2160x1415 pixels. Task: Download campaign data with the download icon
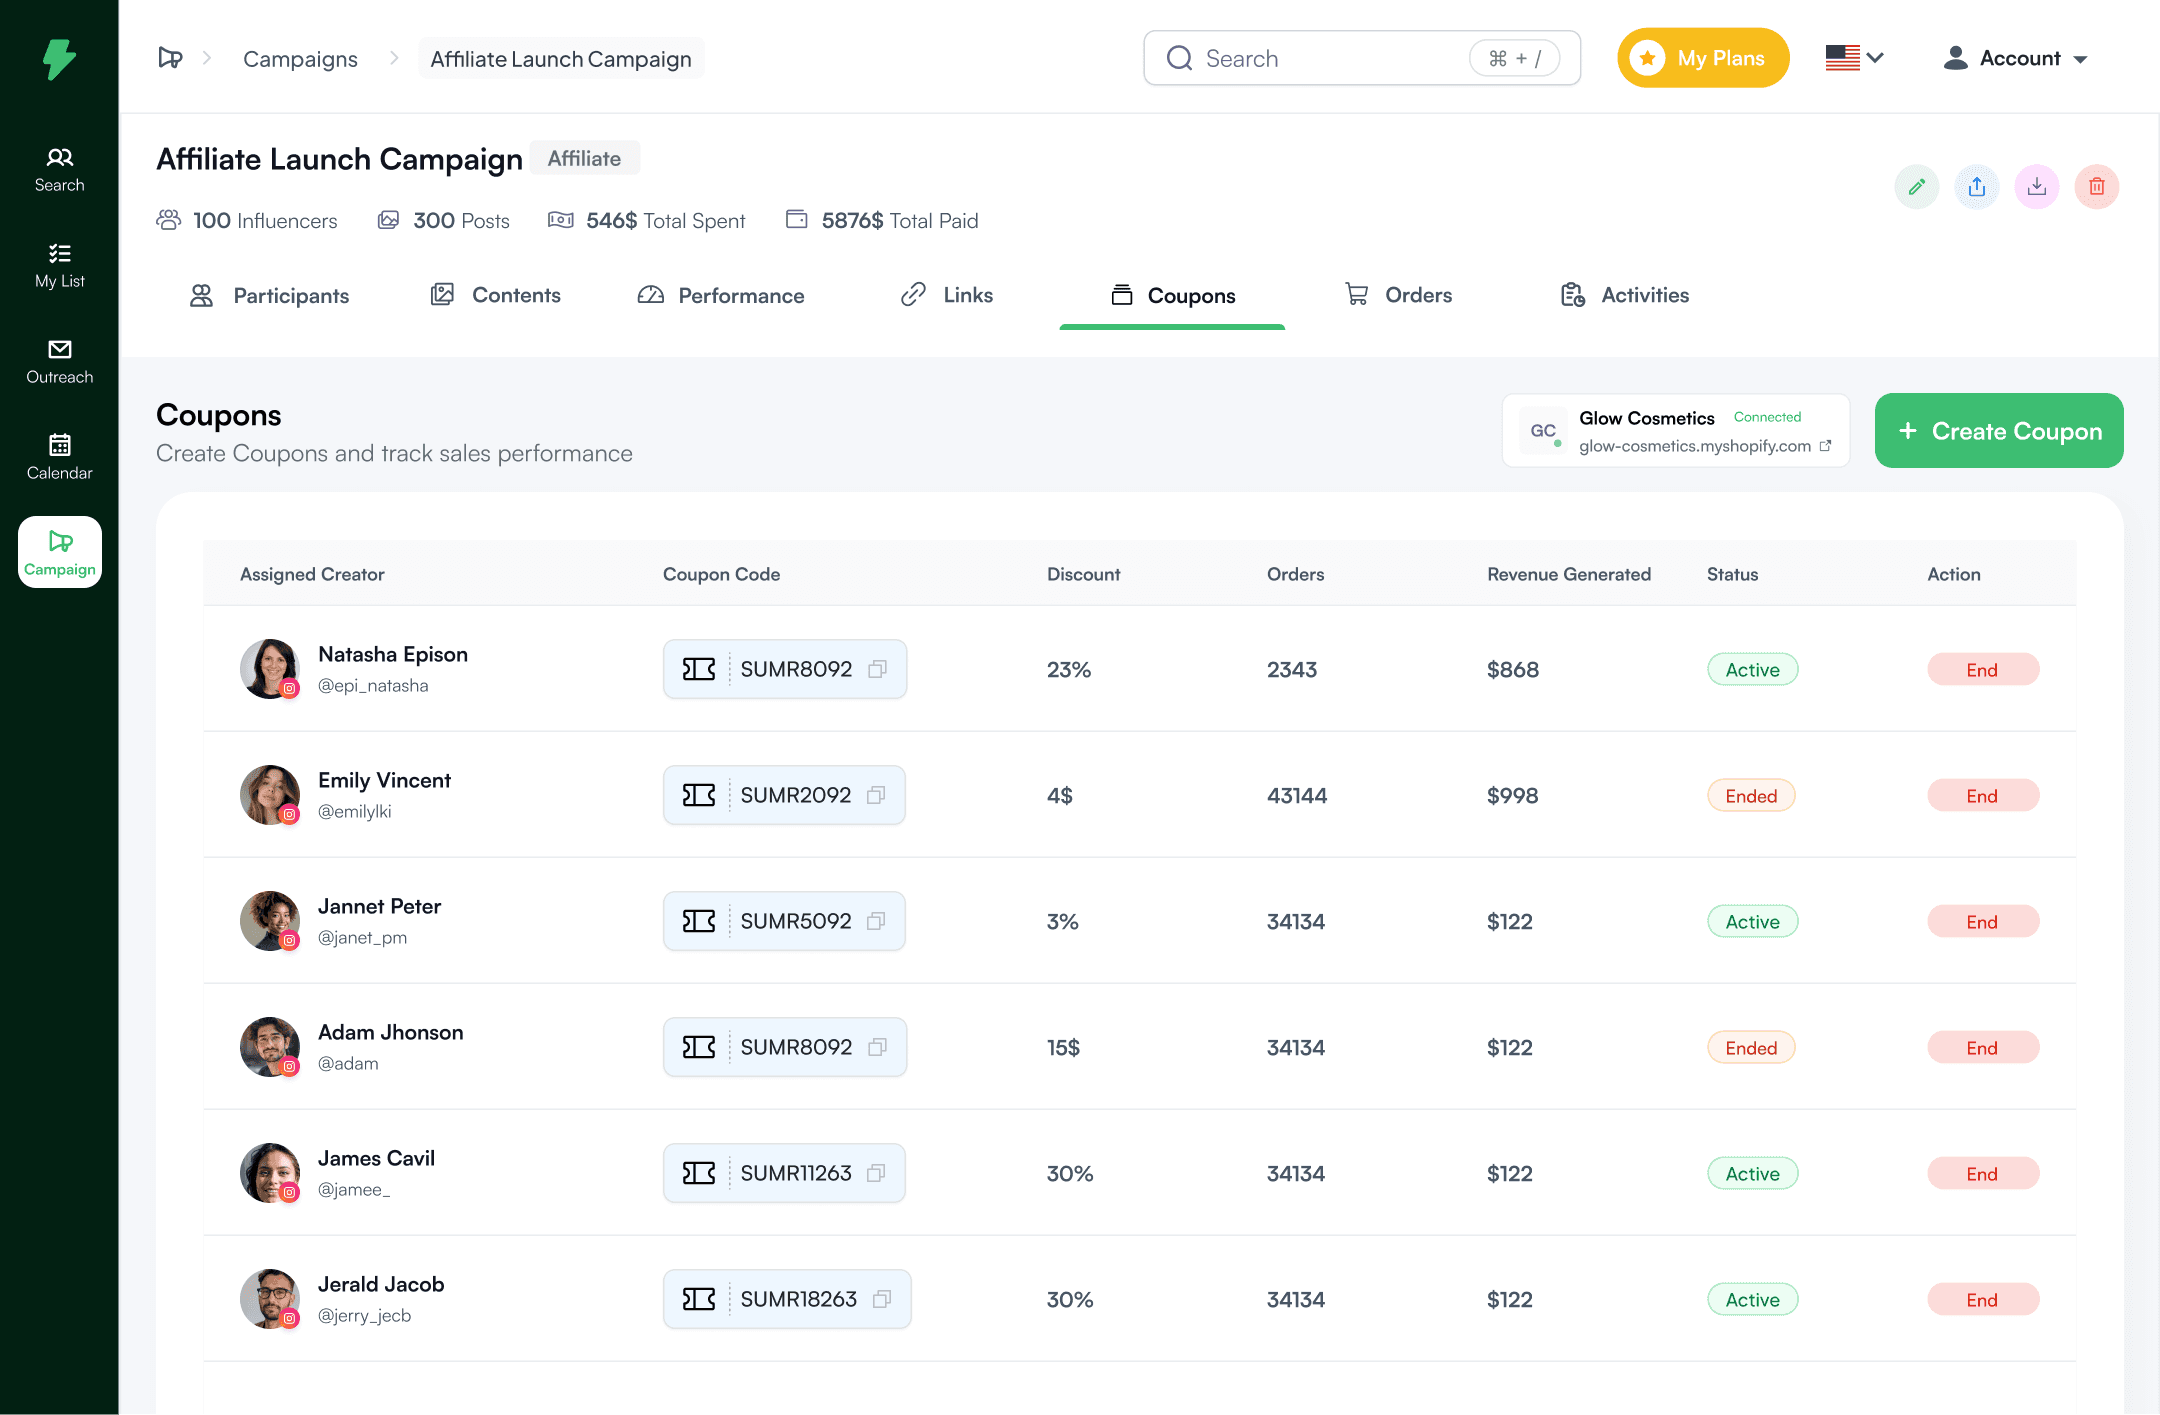click(2036, 186)
